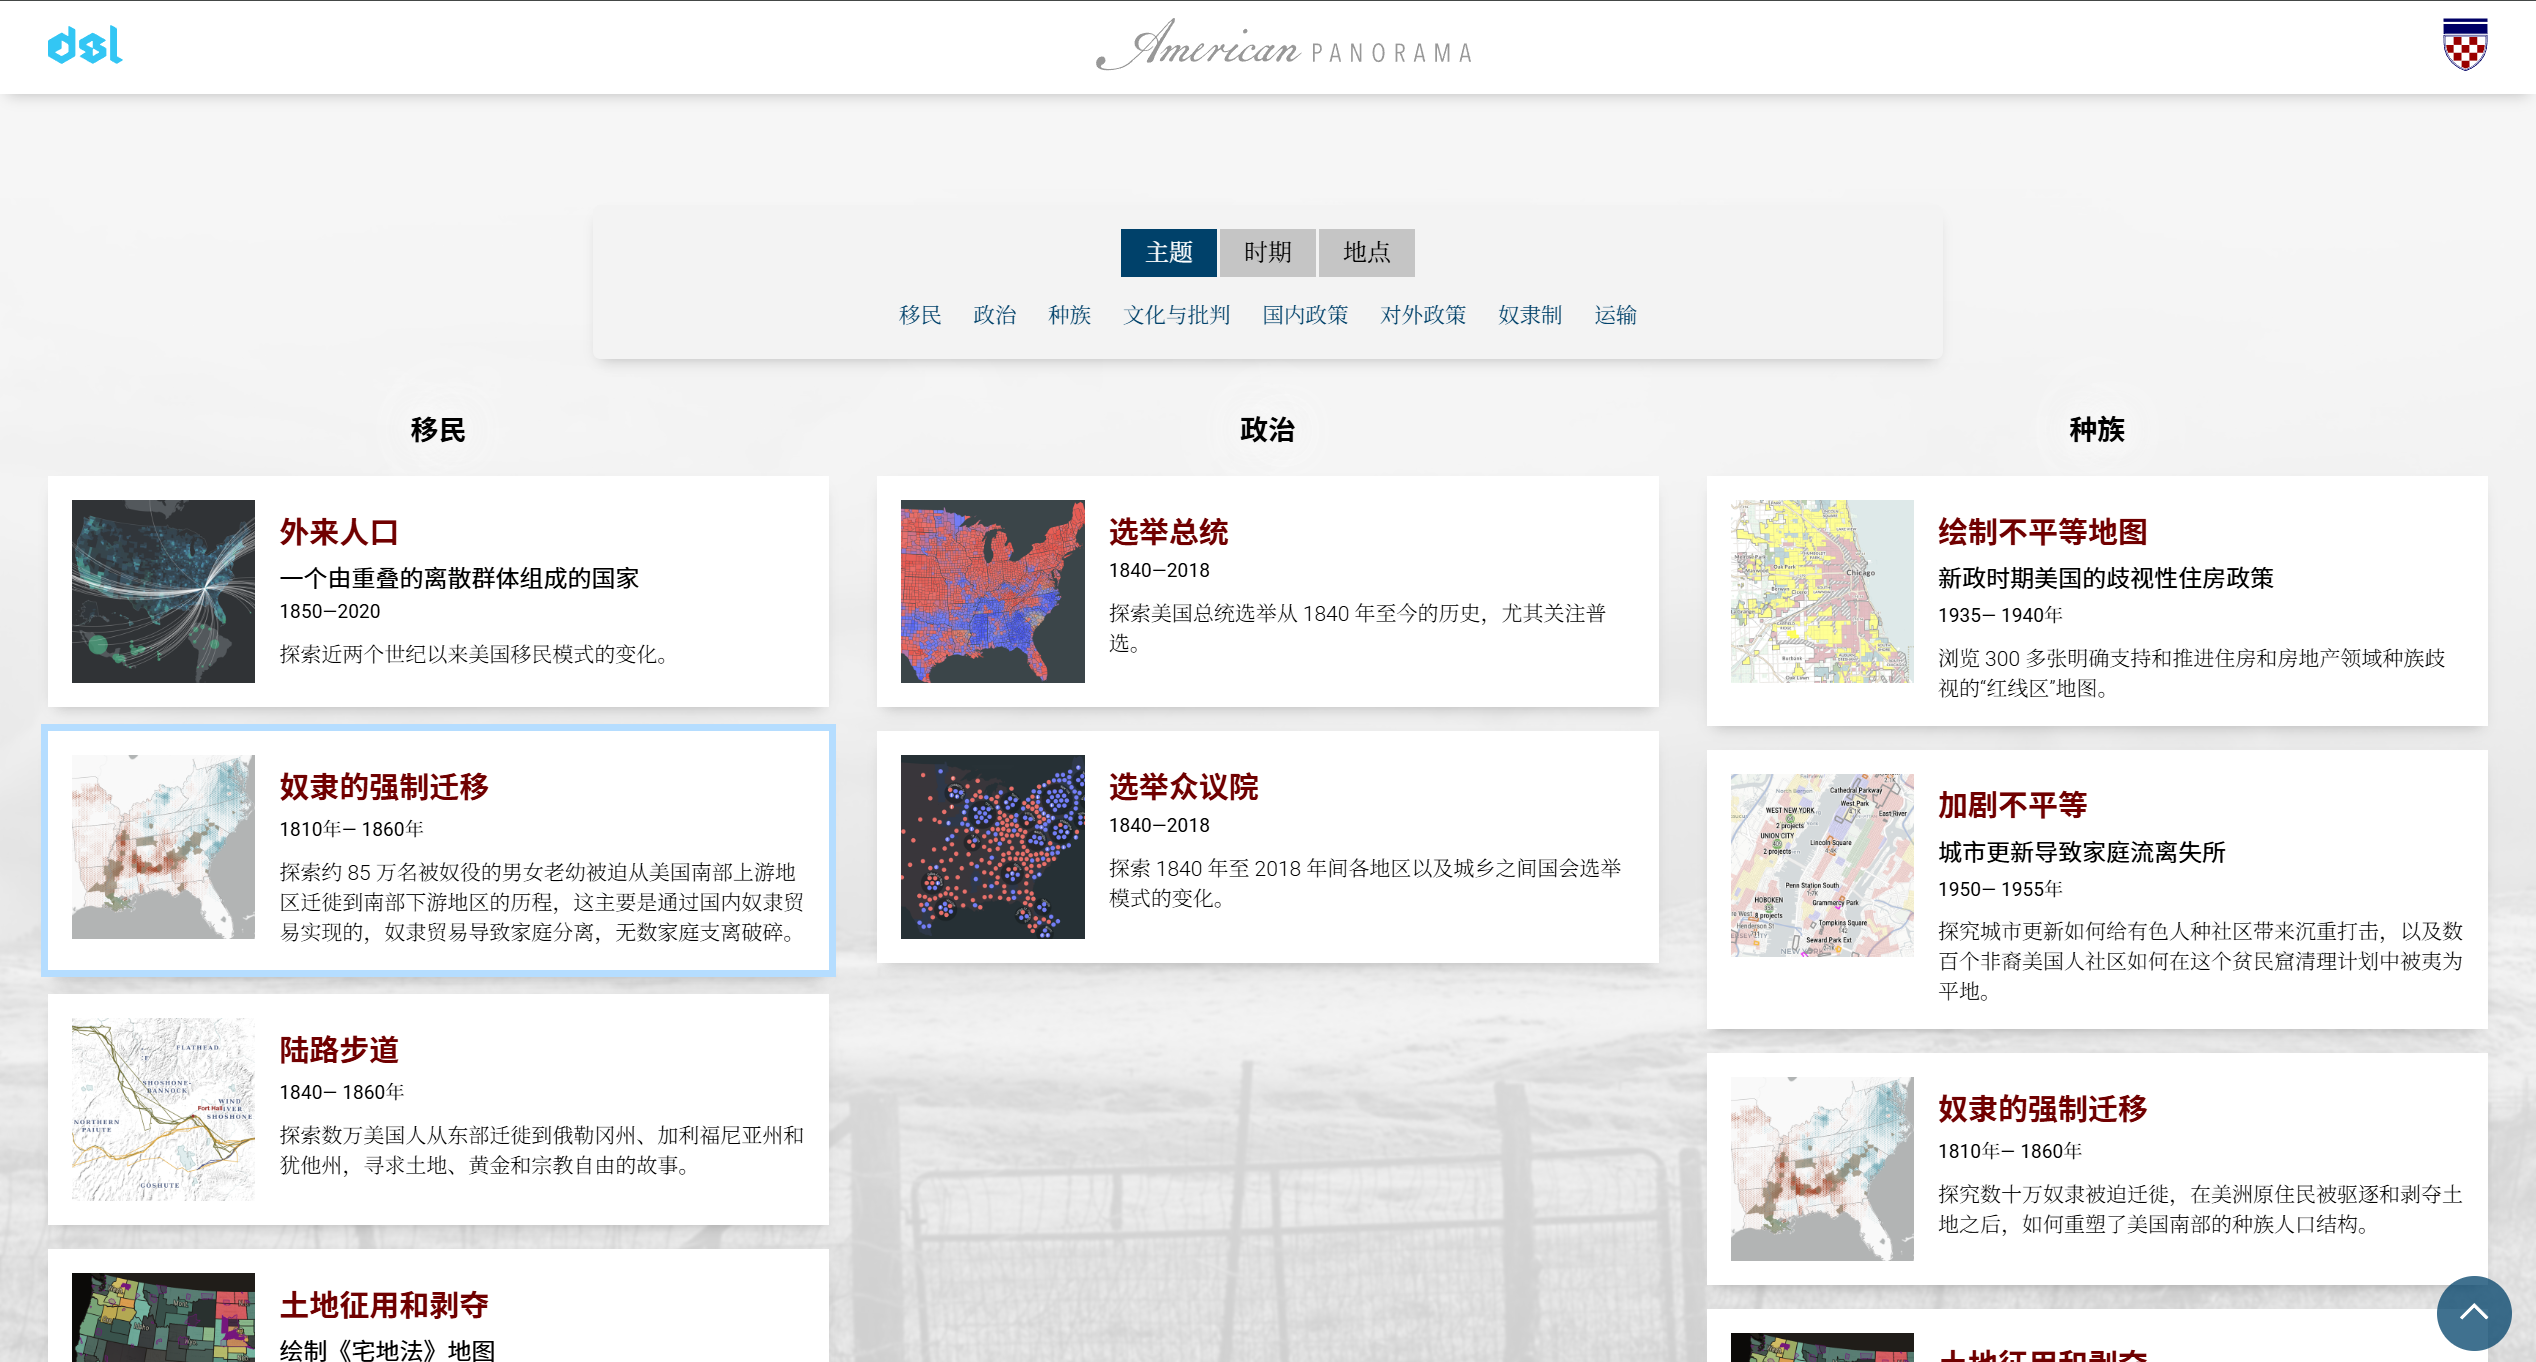
Task: Open the 土地征用和剥夺 title in 移民 column
Action: tap(384, 1305)
